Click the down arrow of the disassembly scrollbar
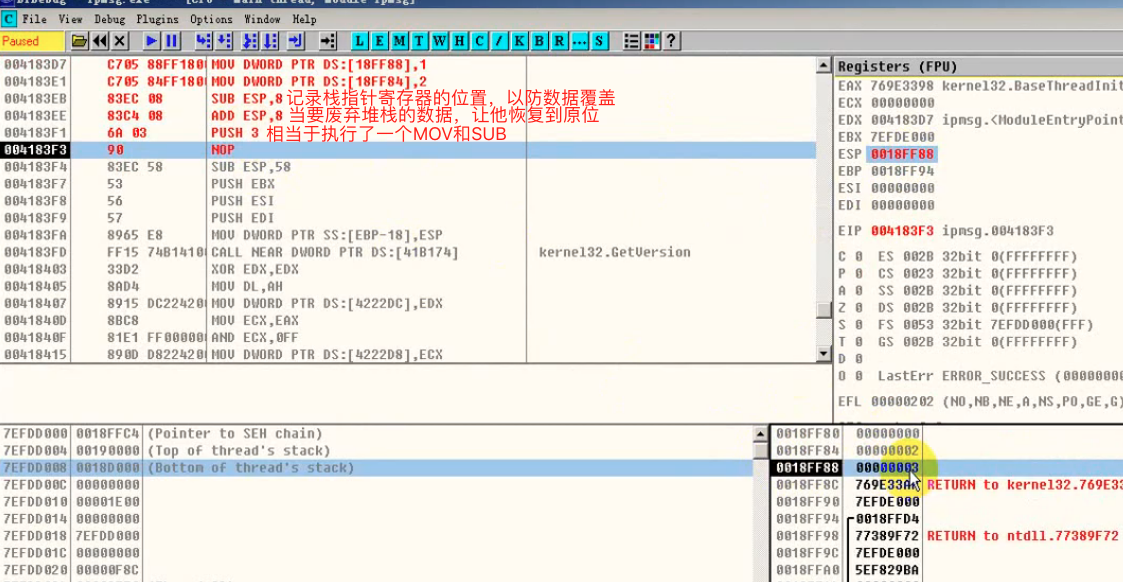1123x582 pixels. pyautogui.click(x=824, y=354)
